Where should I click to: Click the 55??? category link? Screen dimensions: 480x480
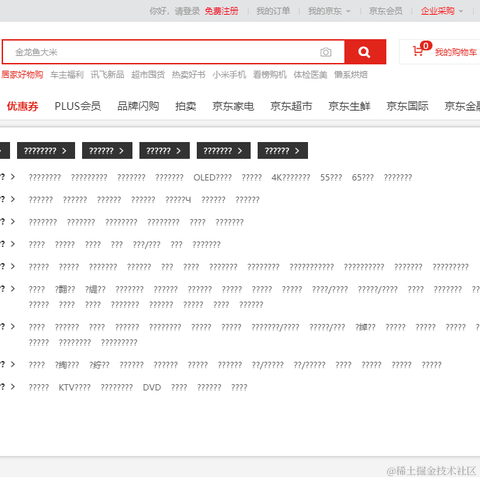pyautogui.click(x=331, y=178)
